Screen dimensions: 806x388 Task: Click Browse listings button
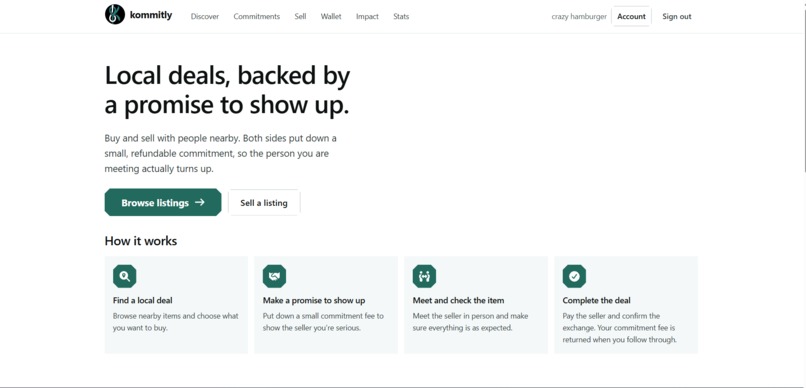coord(163,202)
